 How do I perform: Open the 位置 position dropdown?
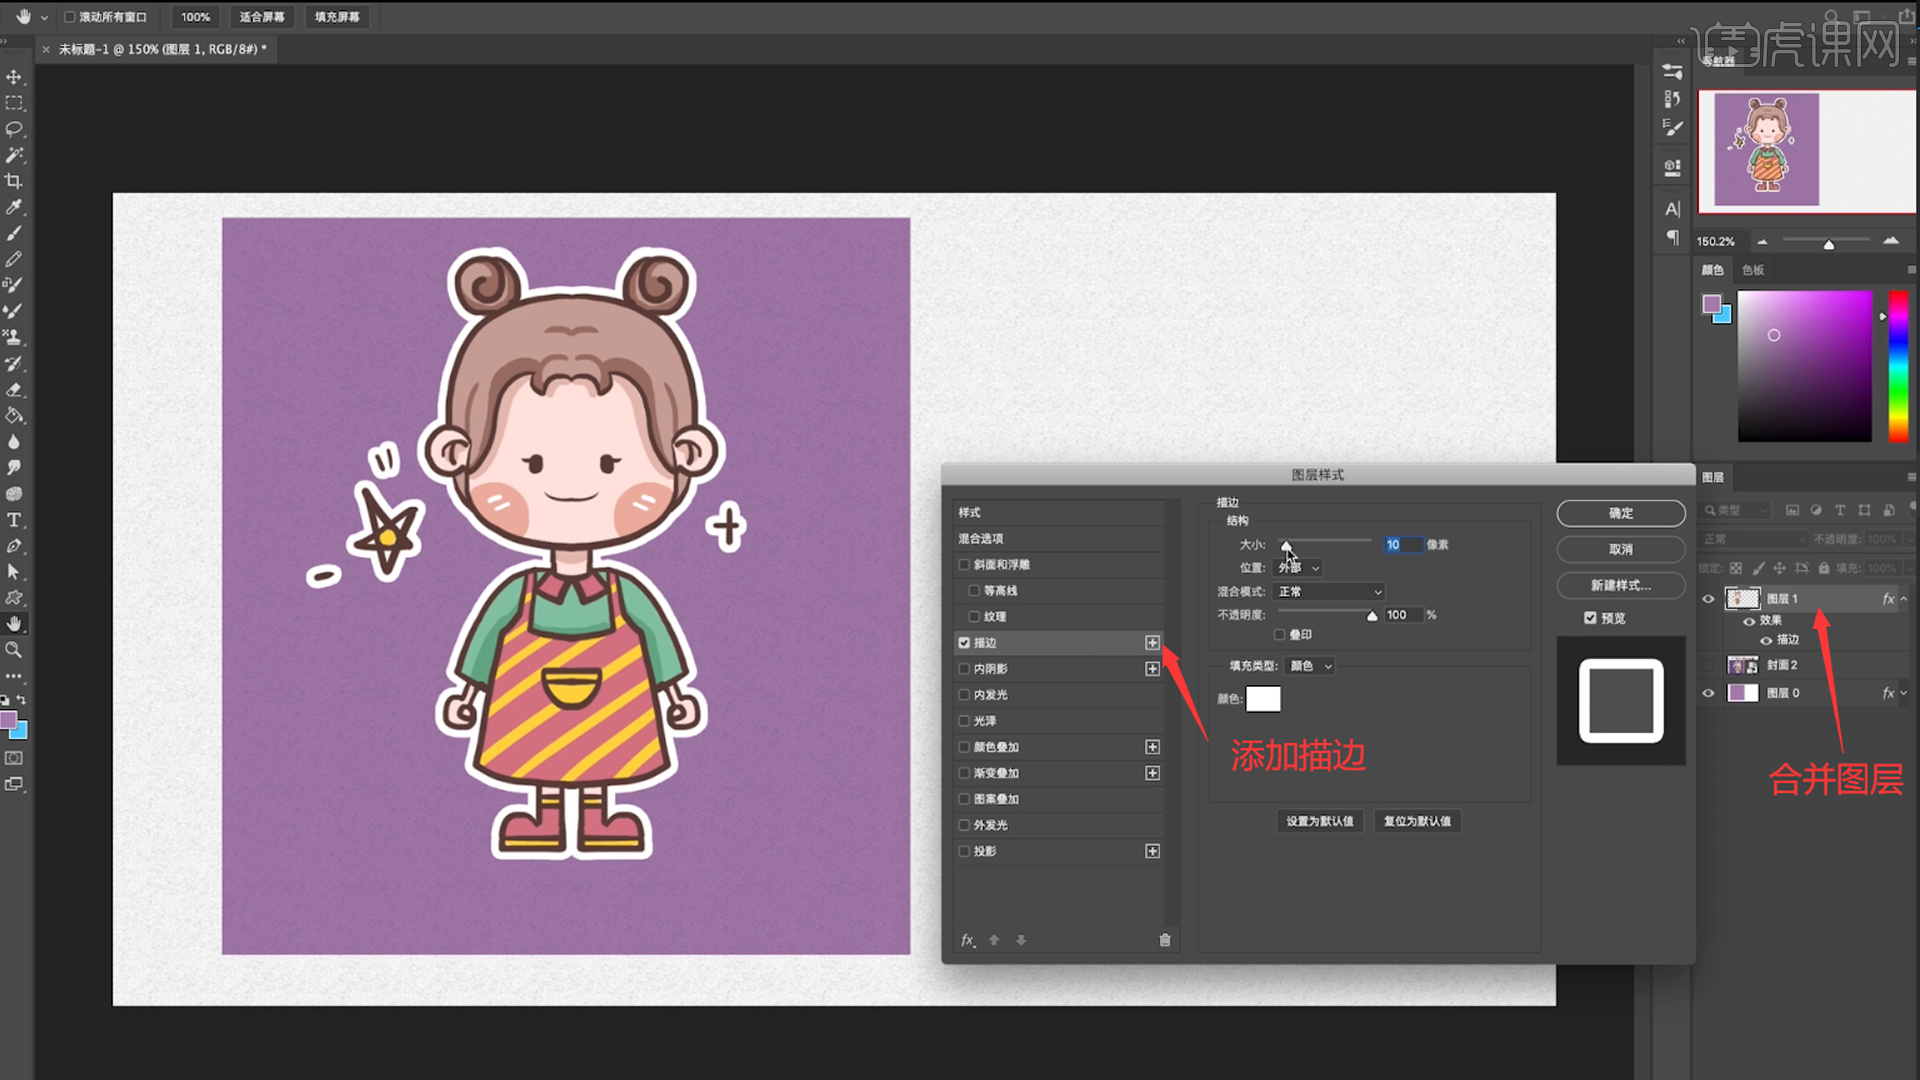click(x=1298, y=568)
